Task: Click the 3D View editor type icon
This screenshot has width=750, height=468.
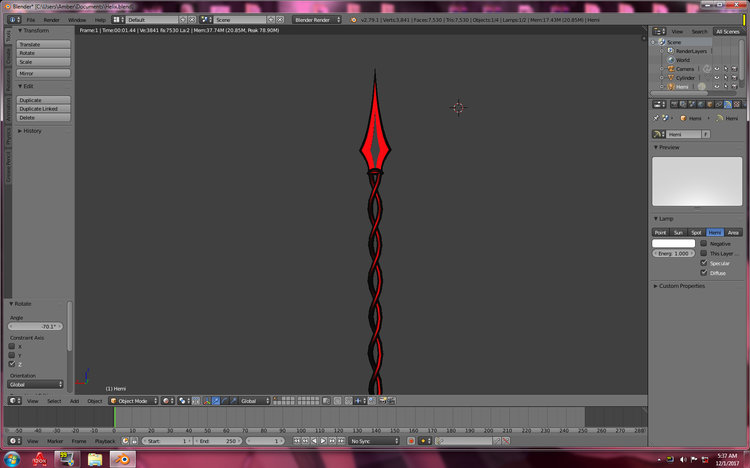Action: point(15,401)
